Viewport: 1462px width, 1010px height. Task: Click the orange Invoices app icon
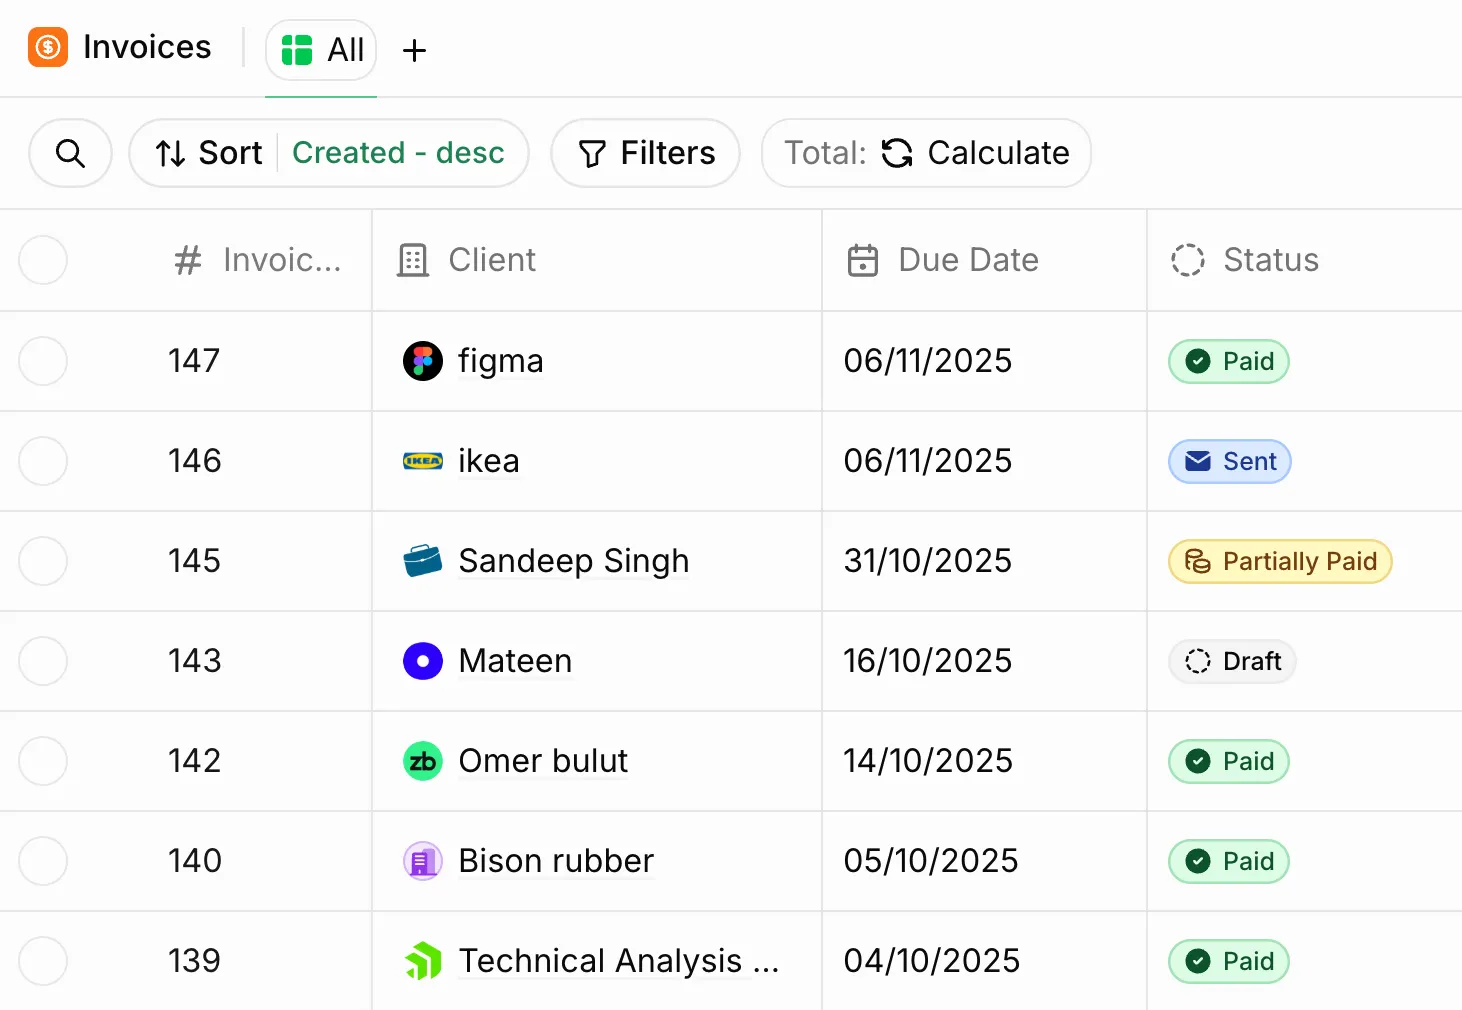tap(48, 47)
